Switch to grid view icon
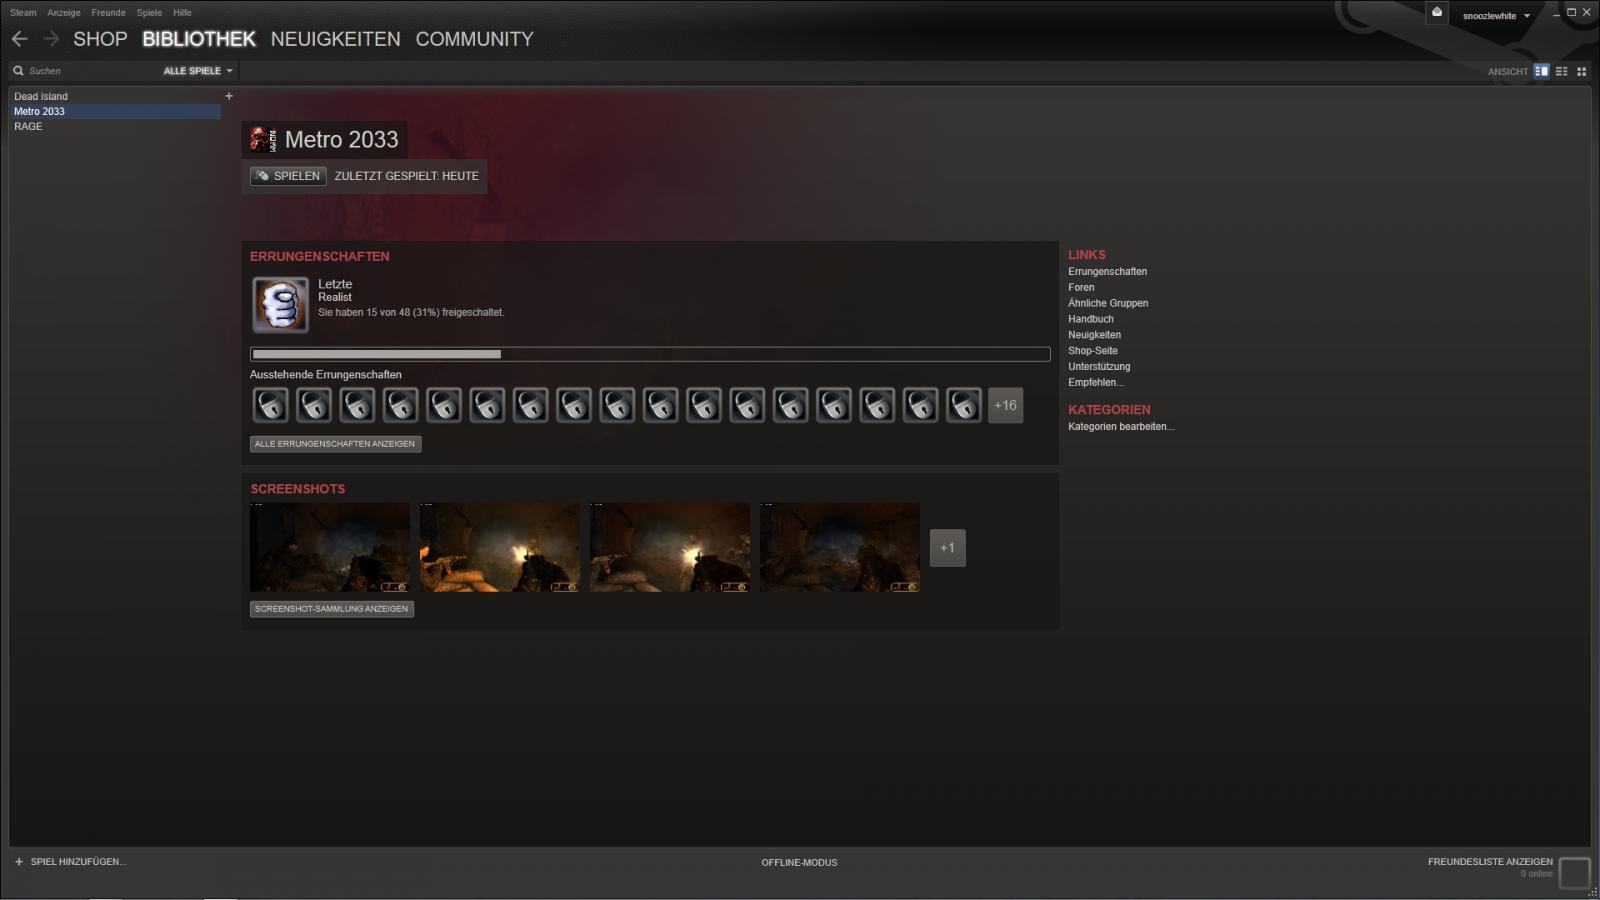 click(x=1581, y=71)
